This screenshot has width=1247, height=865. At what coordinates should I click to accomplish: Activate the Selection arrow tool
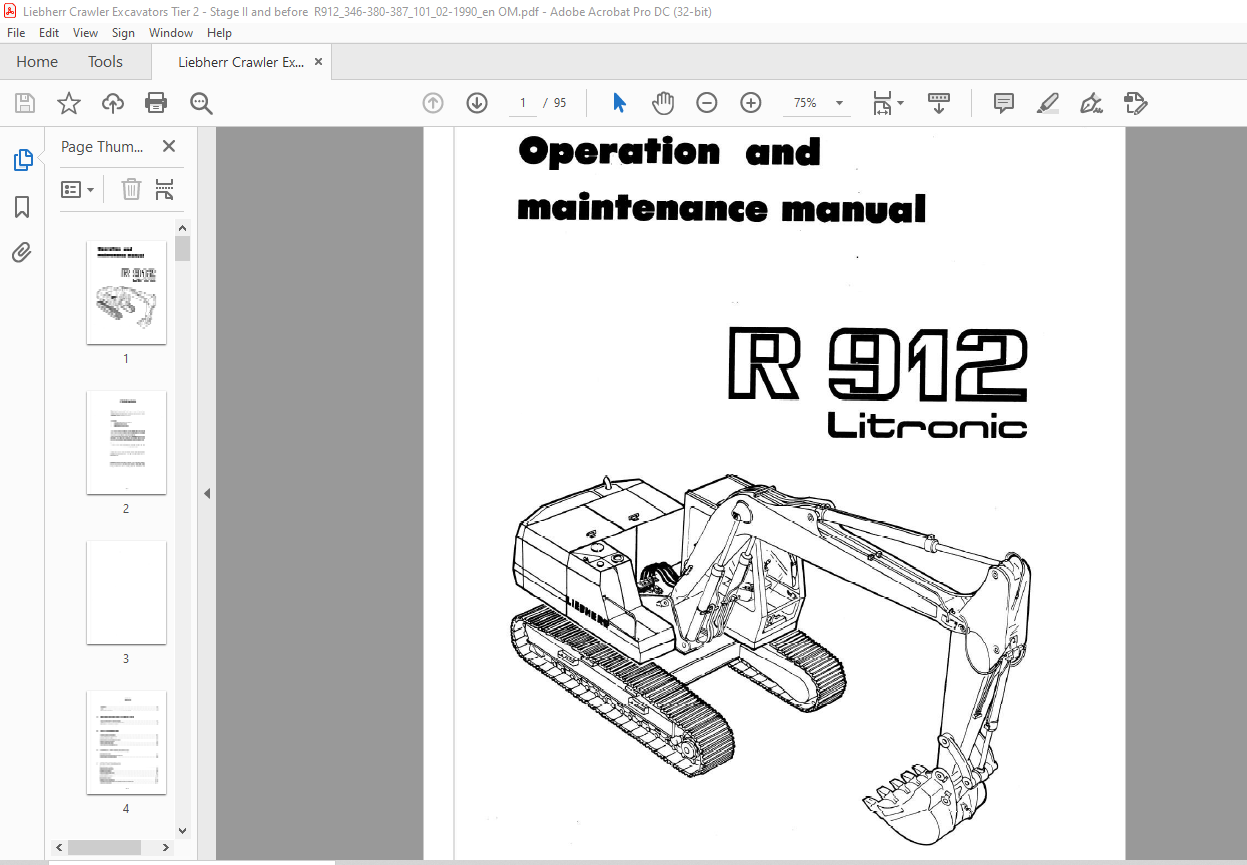pos(620,103)
